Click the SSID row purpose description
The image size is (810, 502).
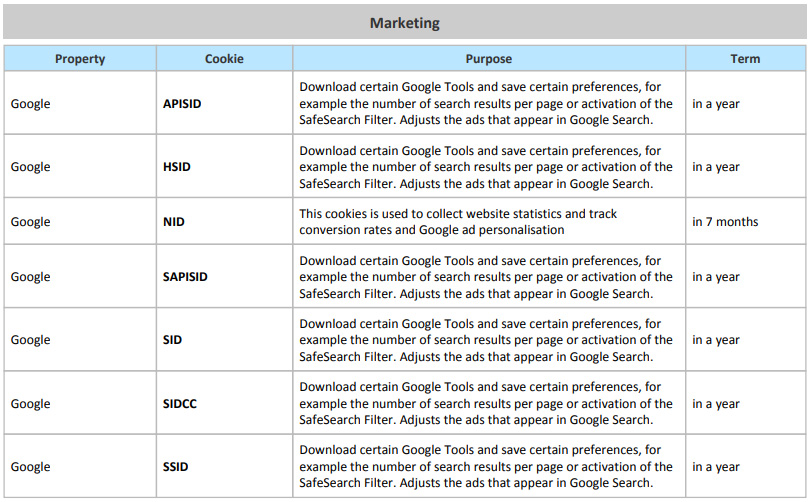pos(486,466)
